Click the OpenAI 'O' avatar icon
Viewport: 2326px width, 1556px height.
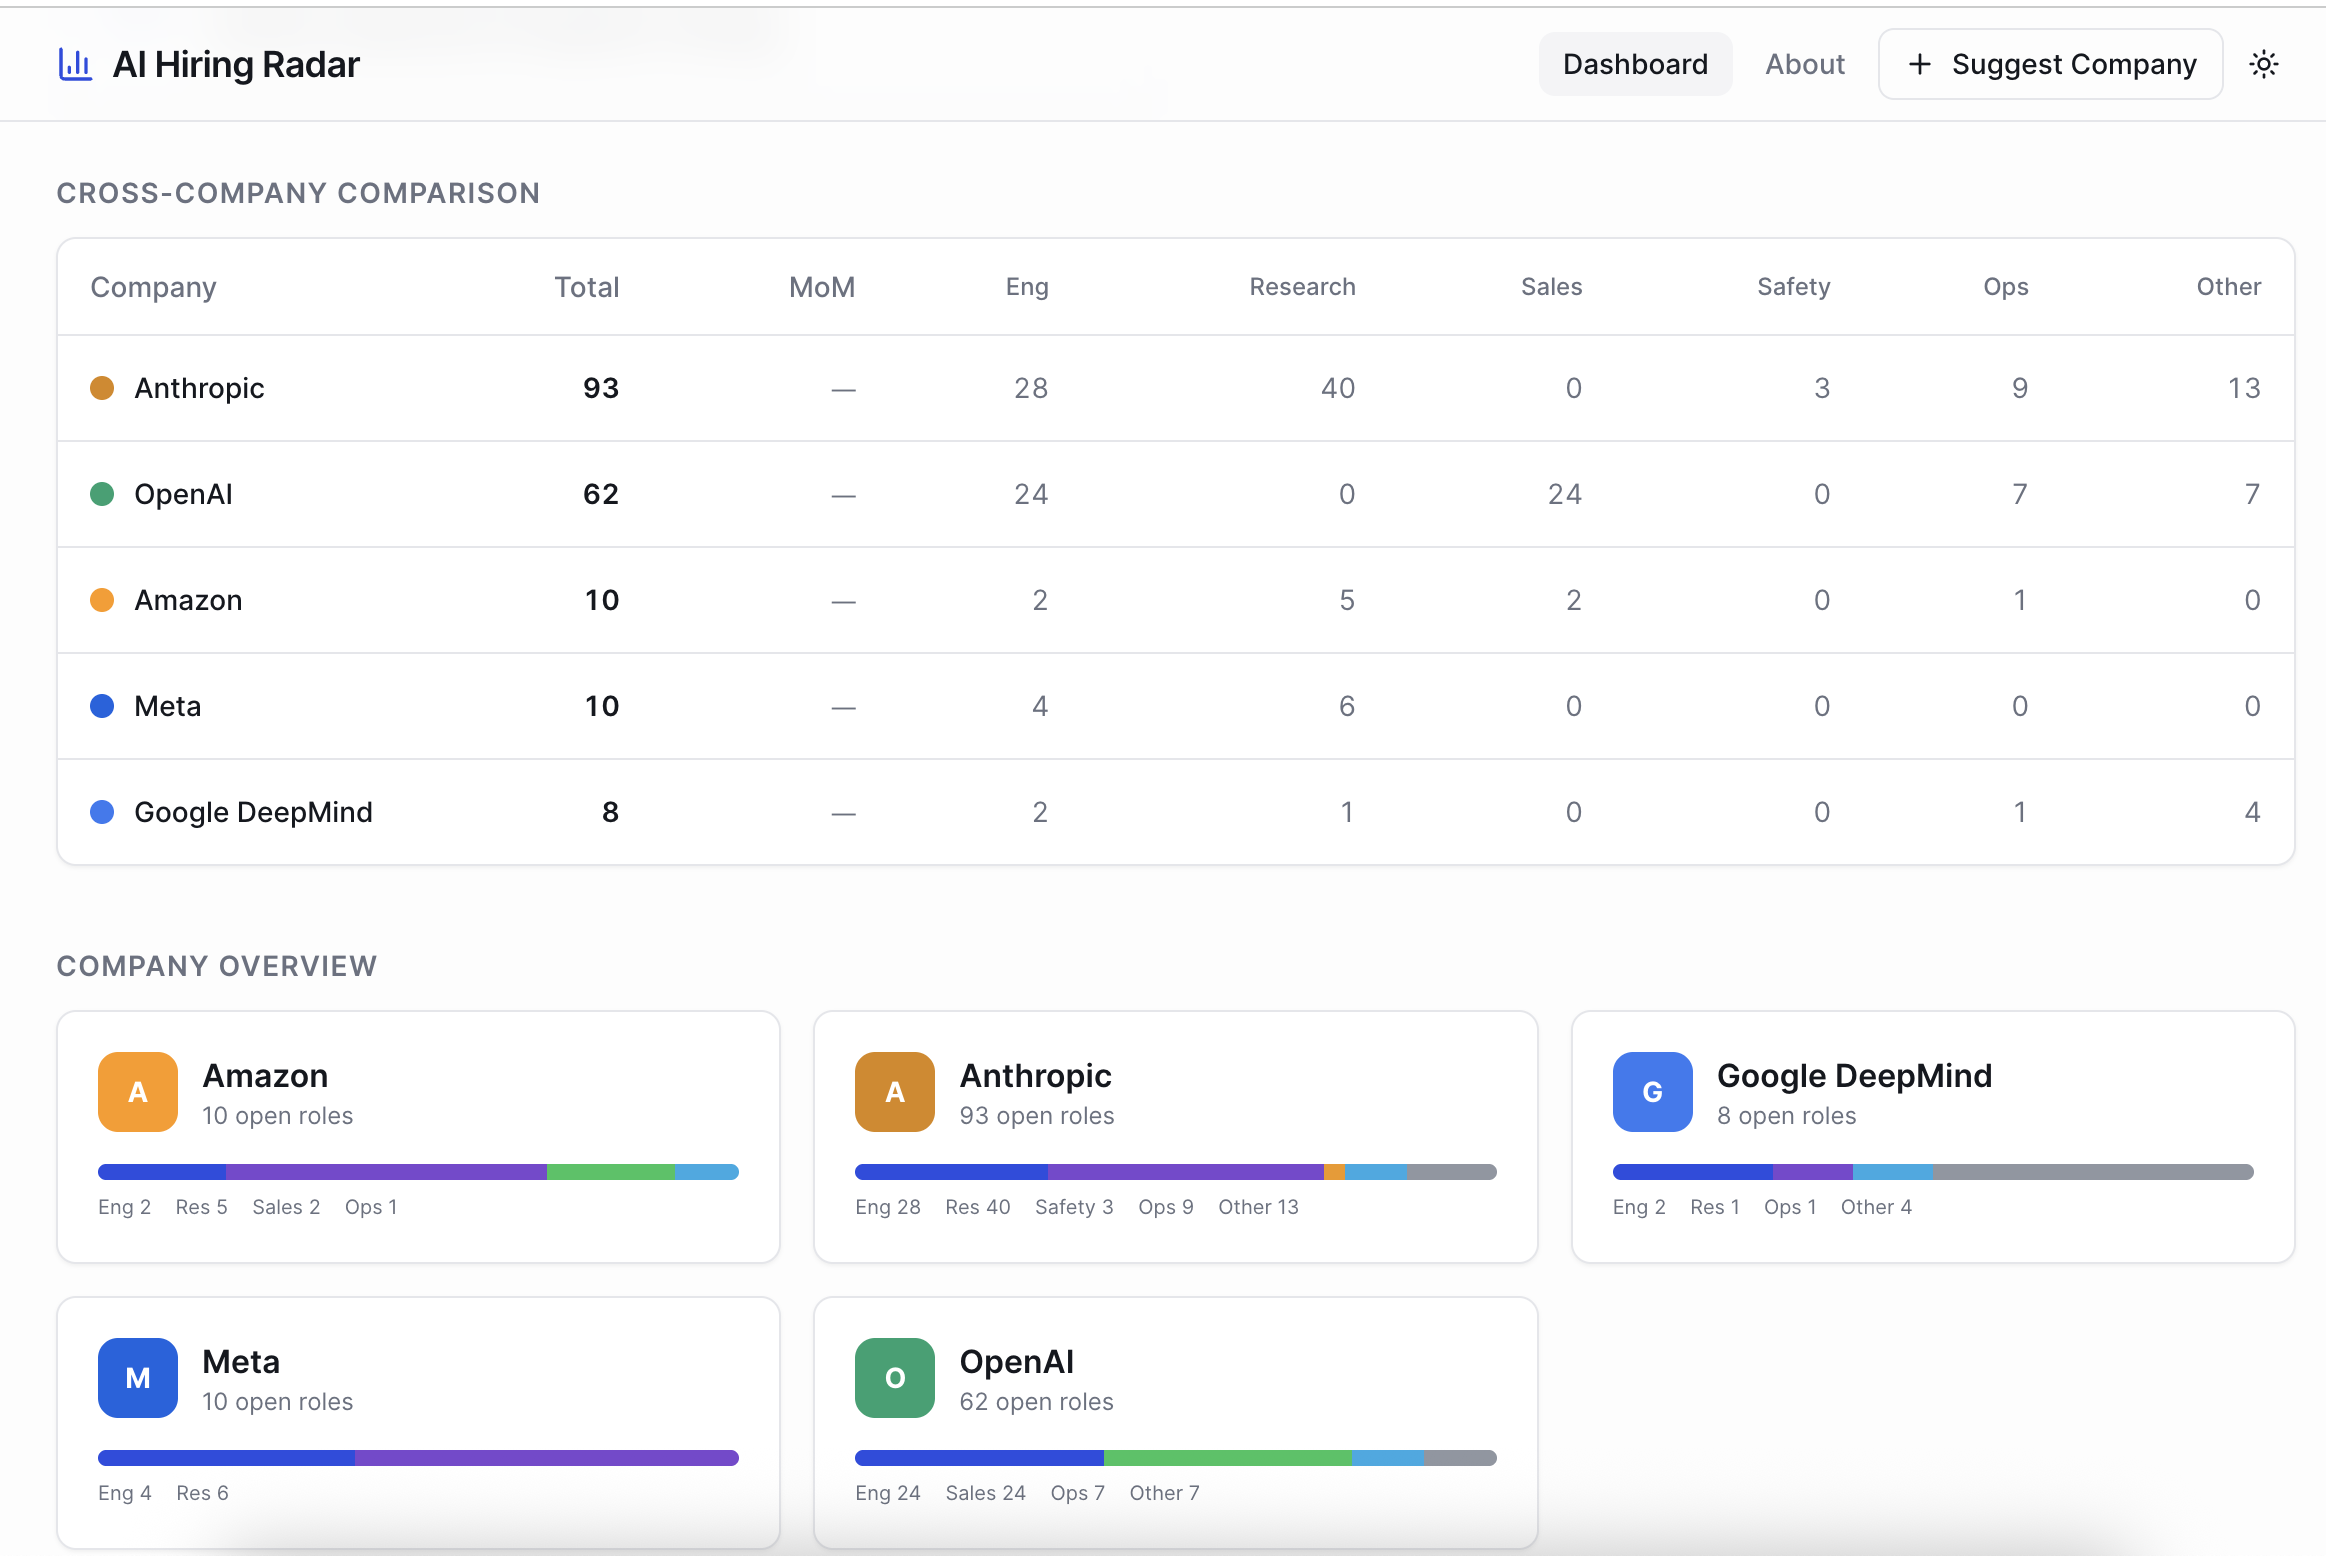894,1377
